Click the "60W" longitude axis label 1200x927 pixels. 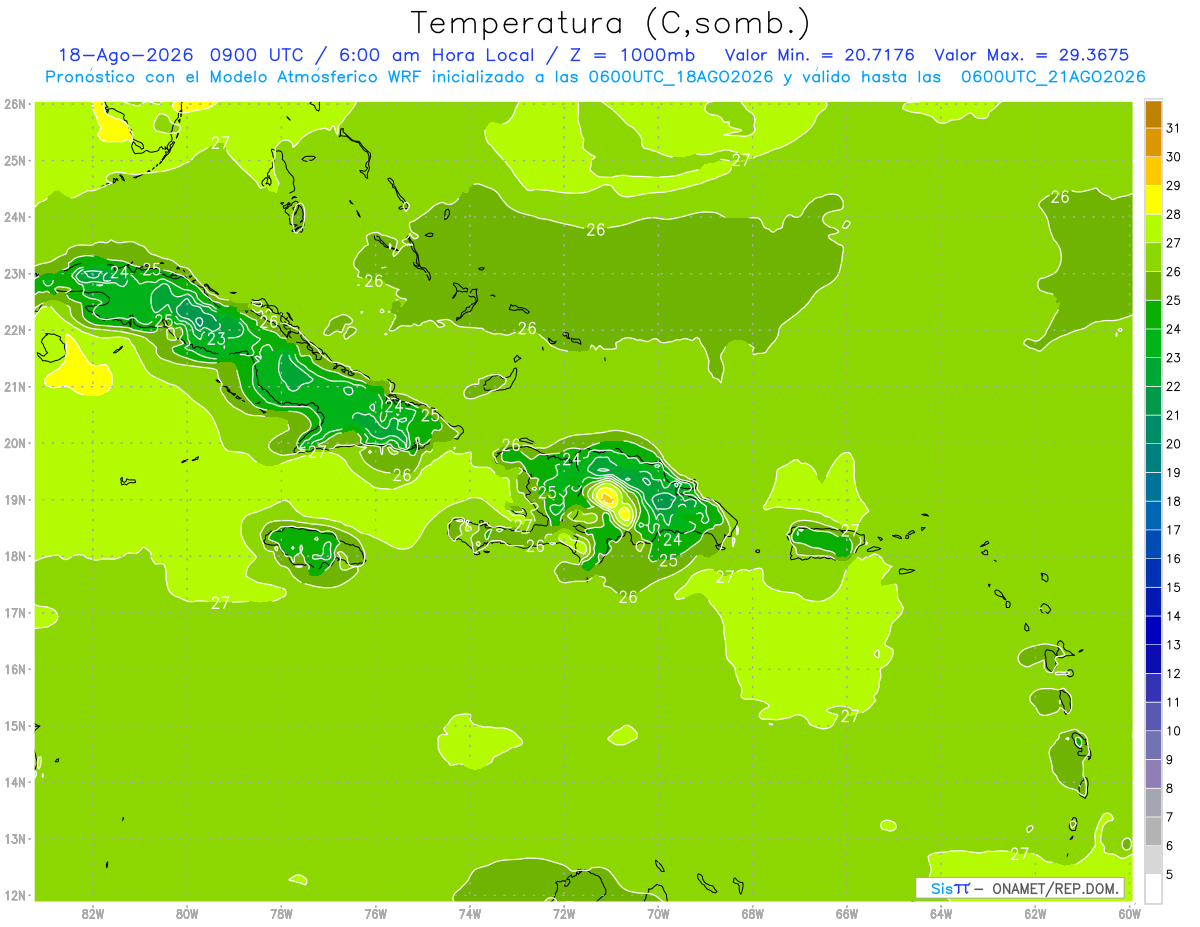[1129, 913]
